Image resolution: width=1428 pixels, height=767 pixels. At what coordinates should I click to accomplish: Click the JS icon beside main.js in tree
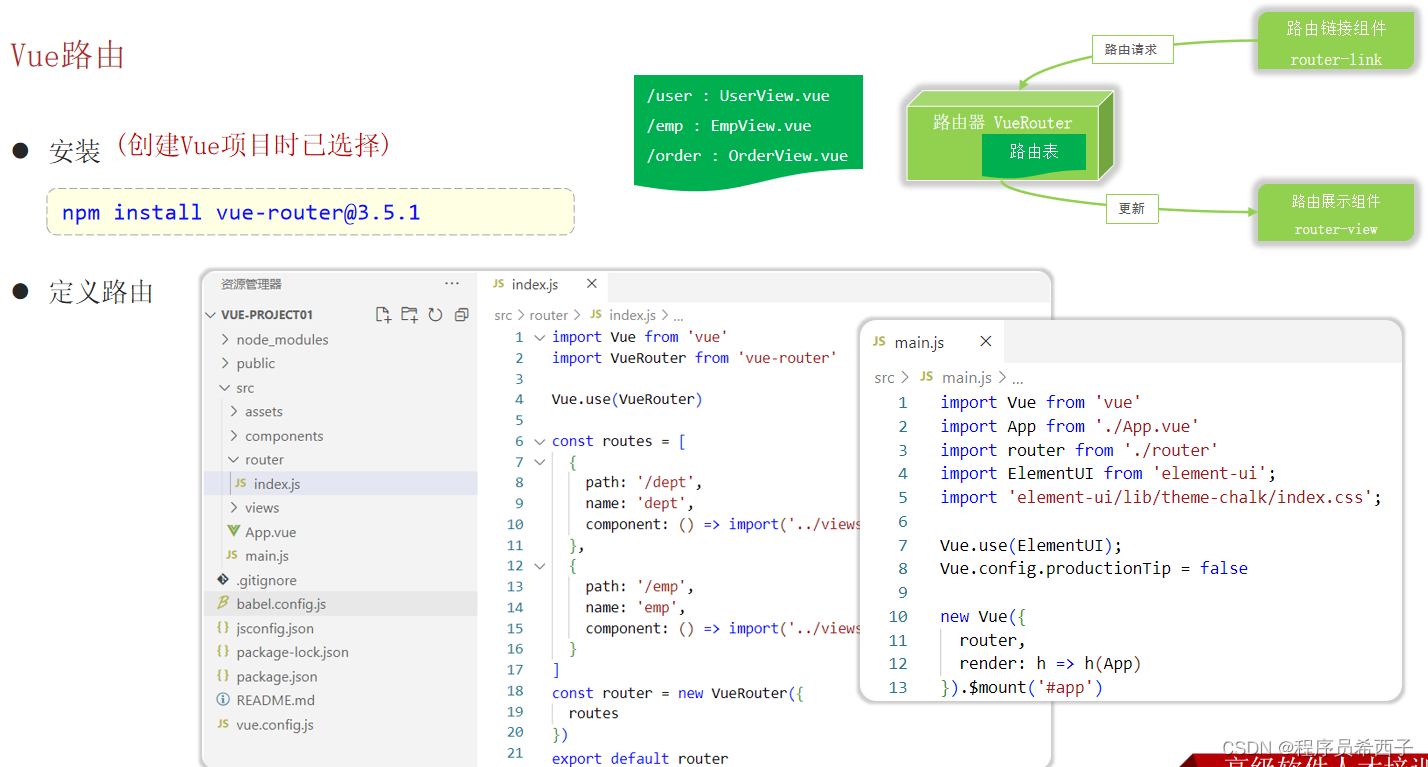(232, 556)
